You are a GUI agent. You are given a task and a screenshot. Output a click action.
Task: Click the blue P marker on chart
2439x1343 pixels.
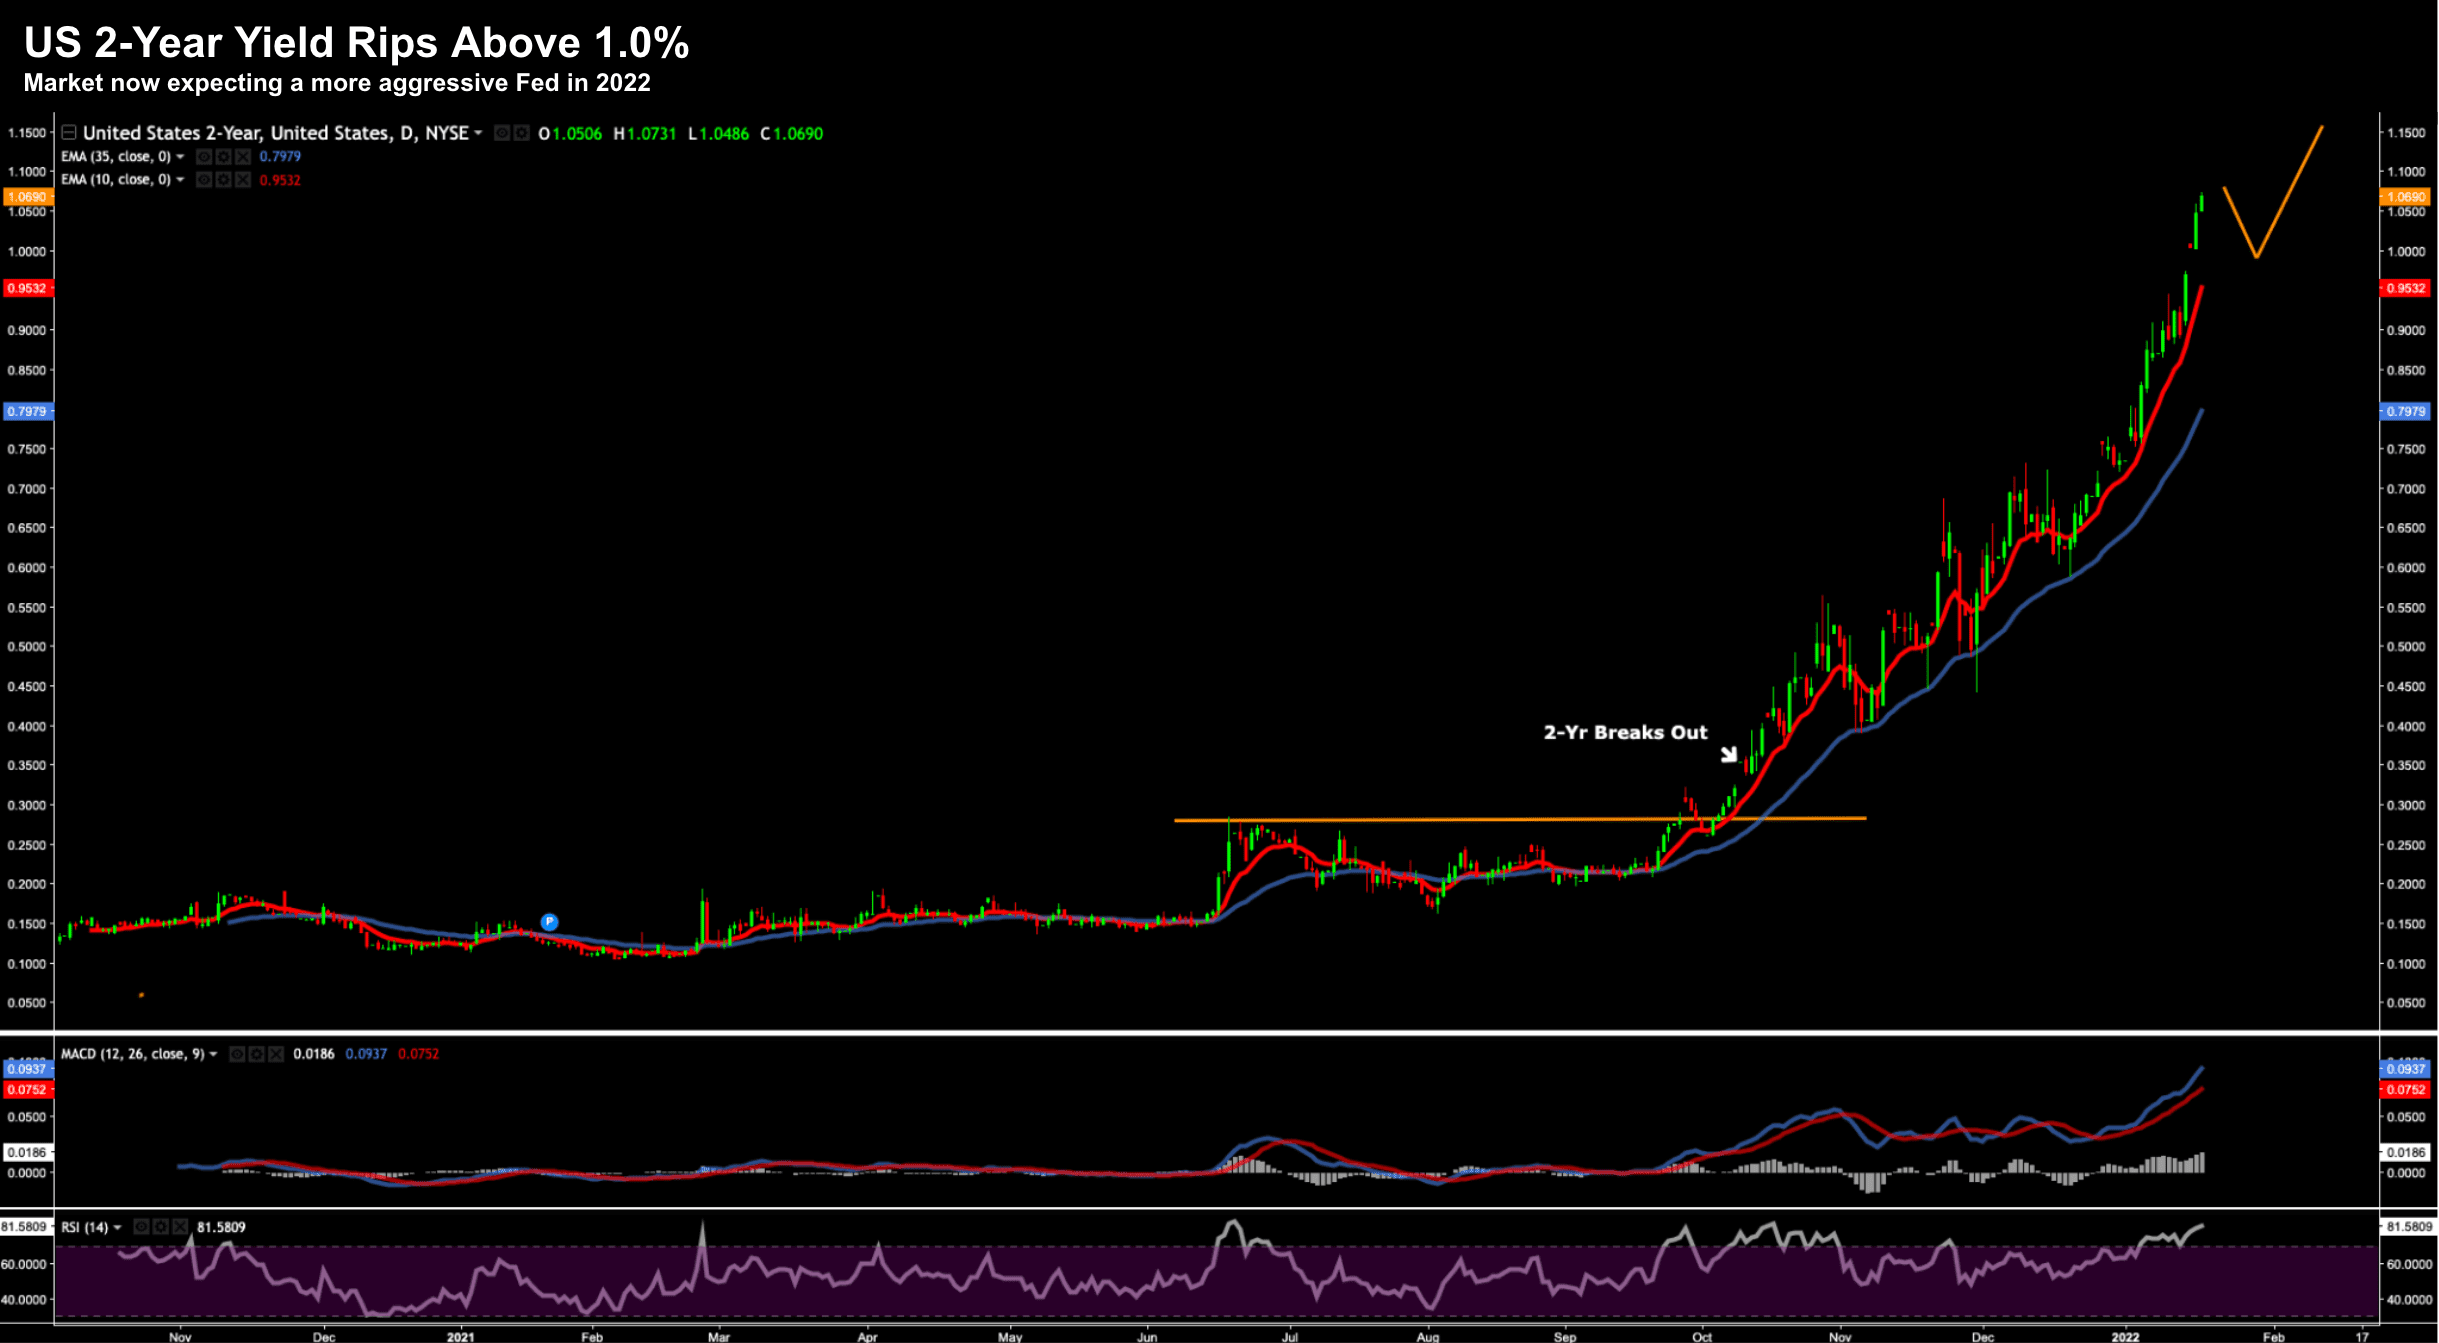549,922
